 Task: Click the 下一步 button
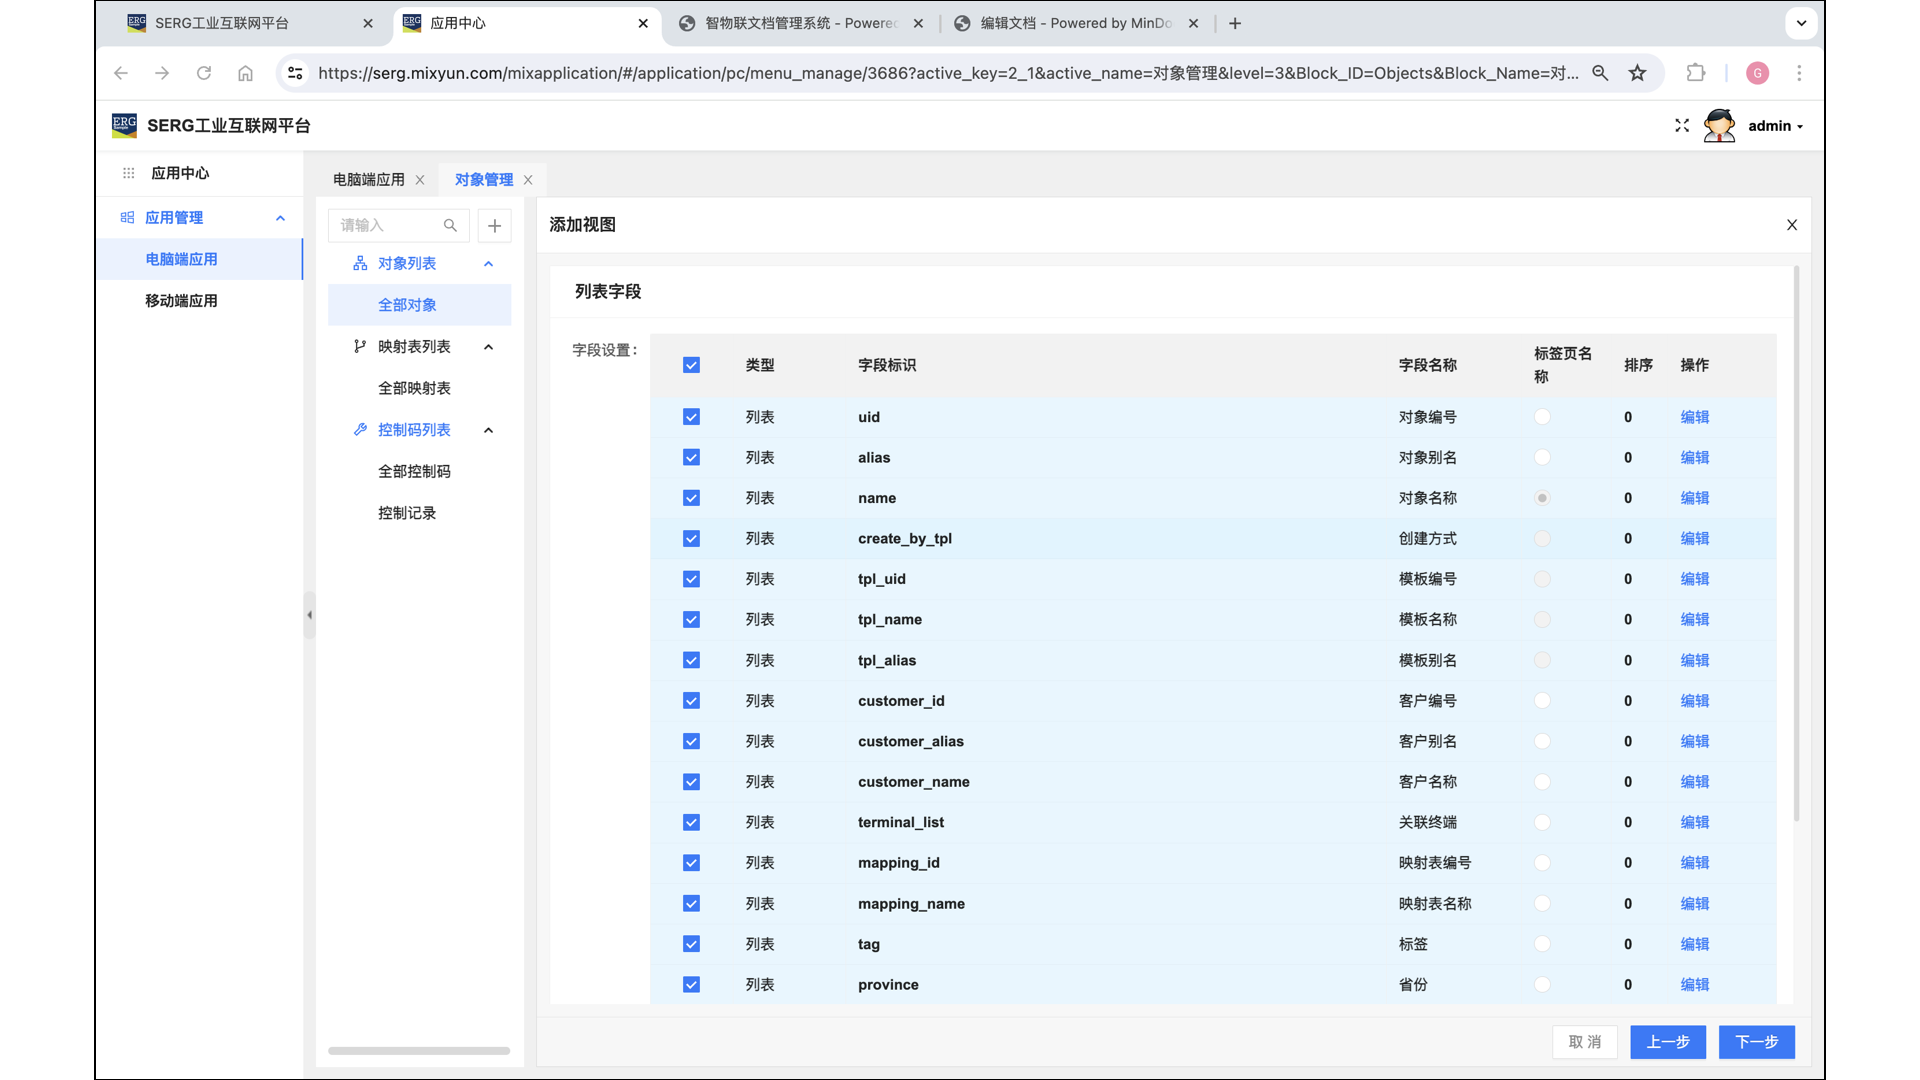pyautogui.click(x=1756, y=1042)
